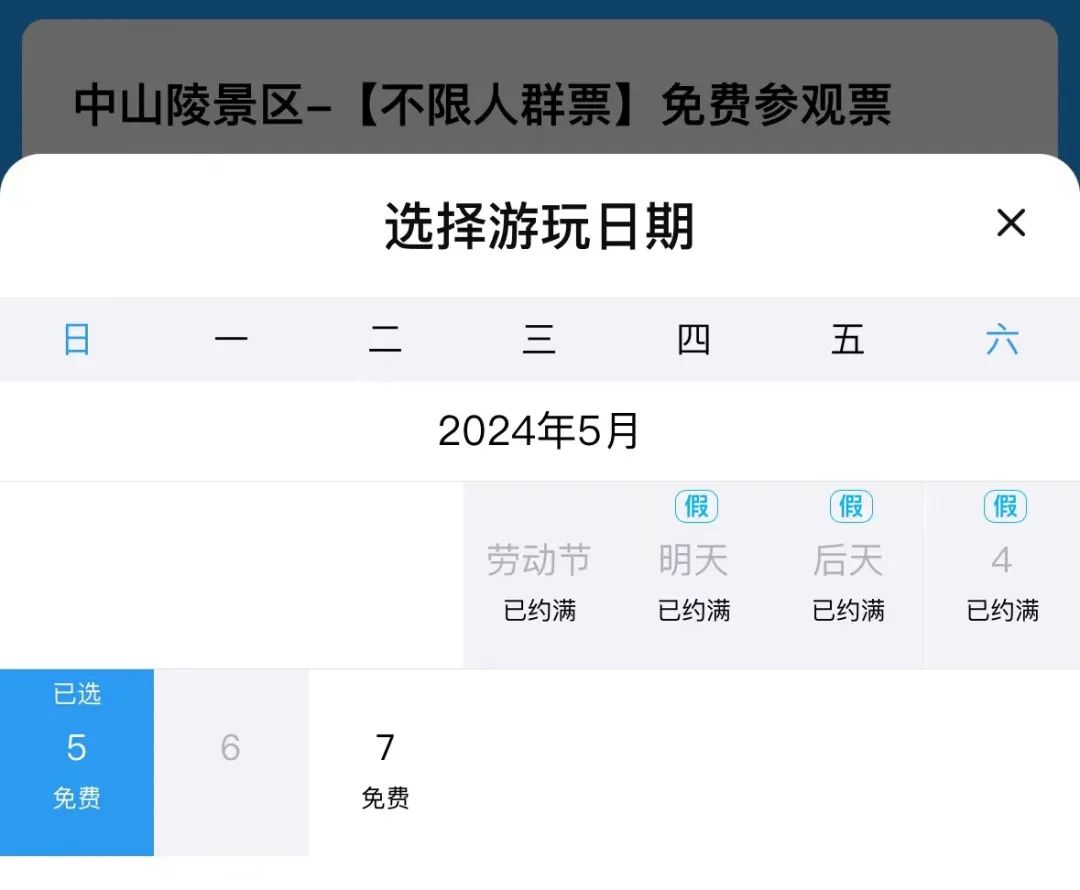
Task: Select May 5 marked 已选
Action: (76, 762)
